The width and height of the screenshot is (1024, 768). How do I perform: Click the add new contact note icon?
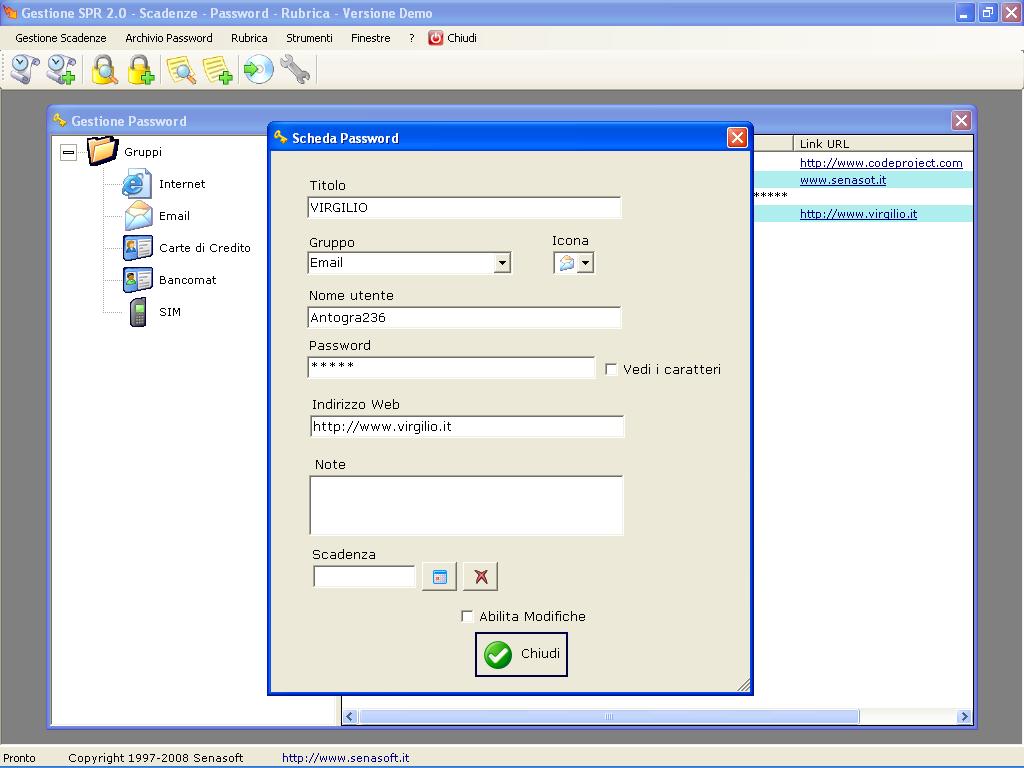pos(217,69)
